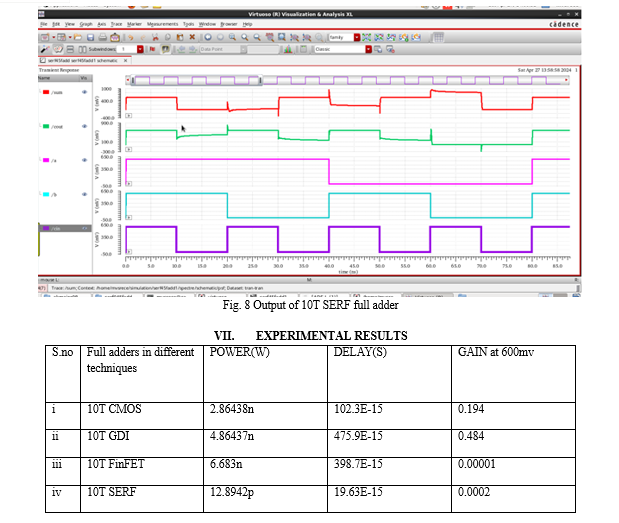Click the Cut scissors icon
The width and height of the screenshot is (619, 523).
point(155,37)
